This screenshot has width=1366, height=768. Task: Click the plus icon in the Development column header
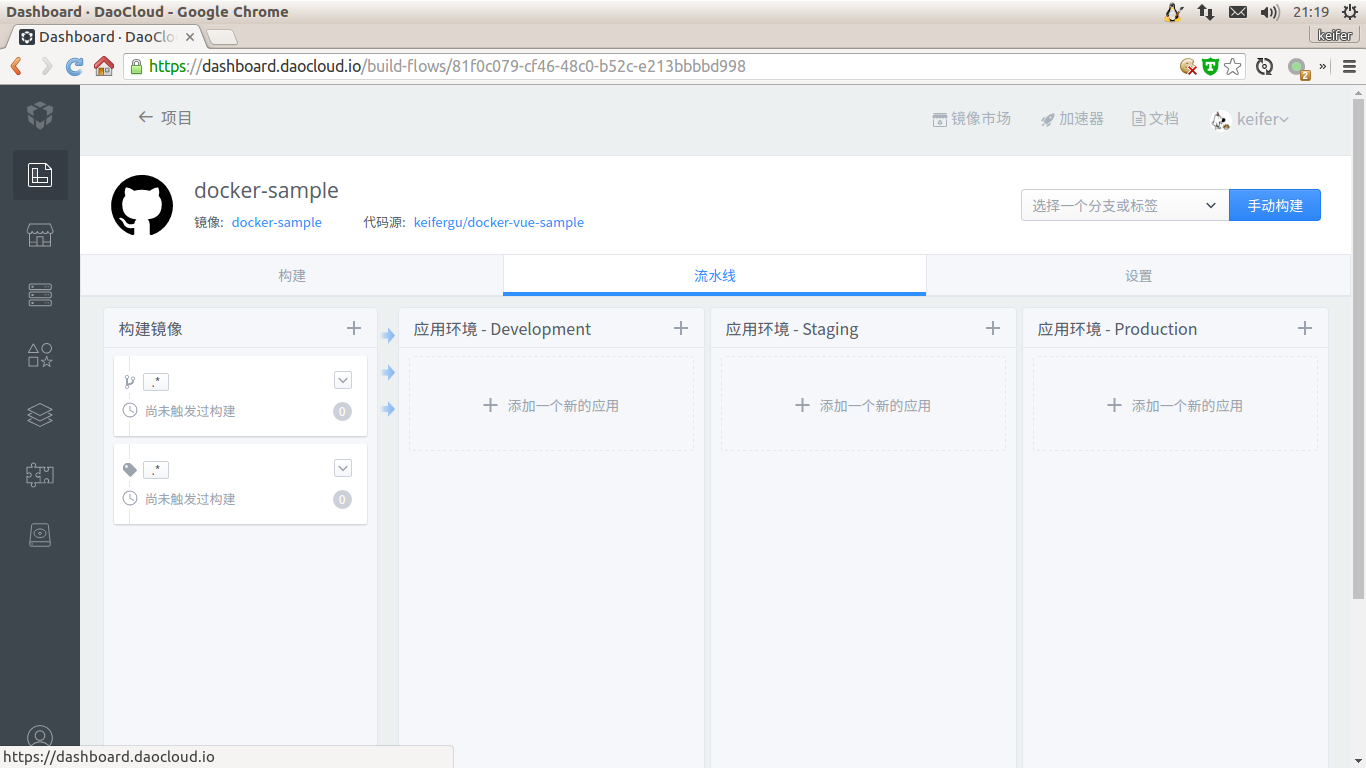[x=681, y=328]
